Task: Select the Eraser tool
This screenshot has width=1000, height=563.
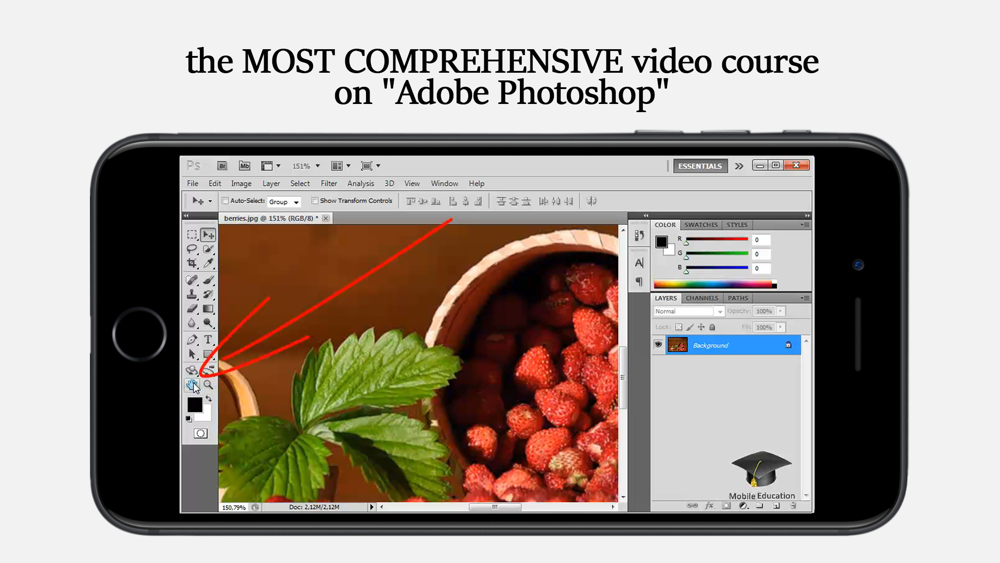Action: 191,309
